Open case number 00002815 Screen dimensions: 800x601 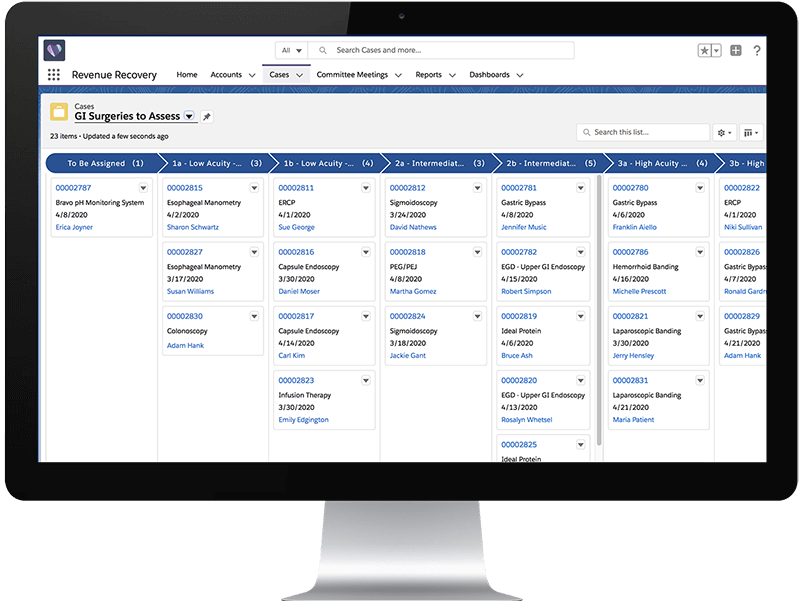tap(184, 188)
